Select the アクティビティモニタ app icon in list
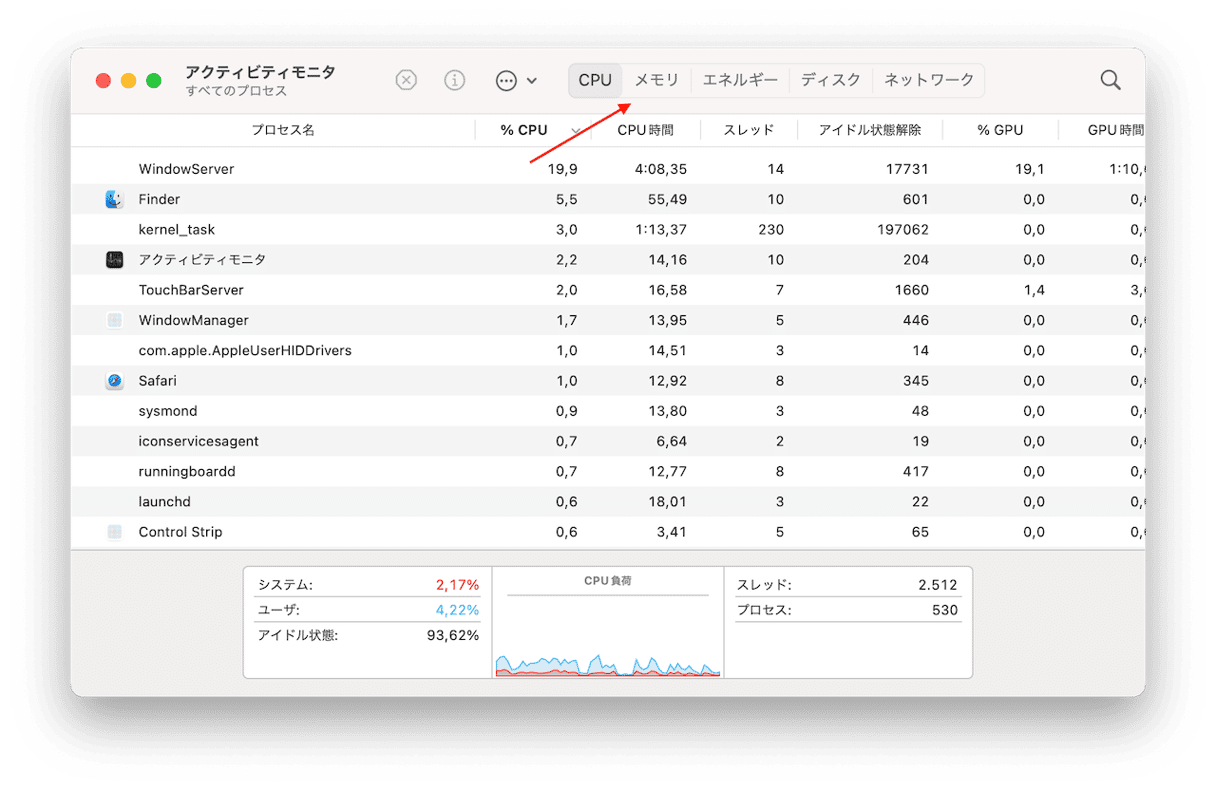The width and height of the screenshot is (1216, 790). coord(114,260)
